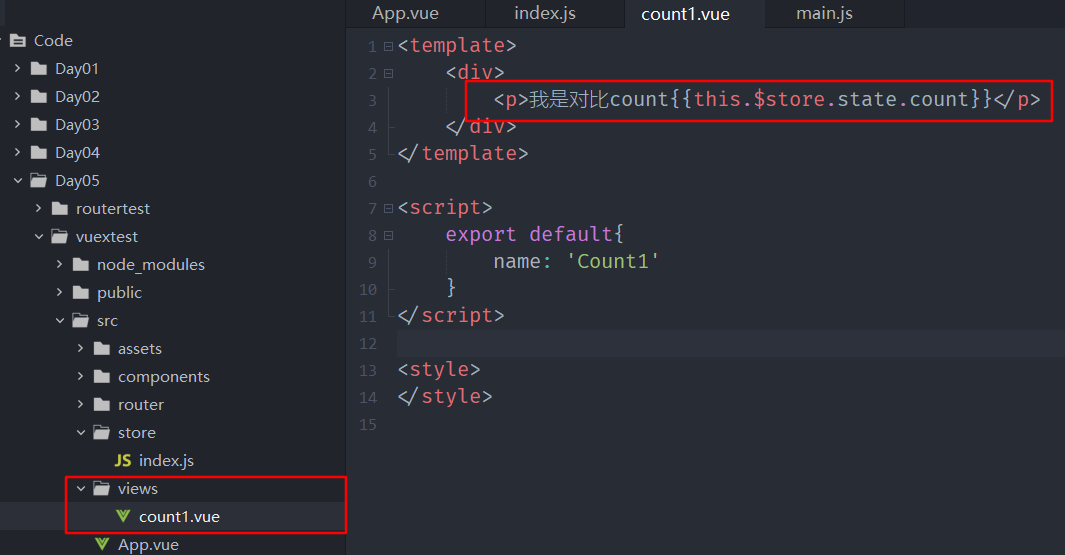Click the Vue icon beside App.vue file

point(102,545)
